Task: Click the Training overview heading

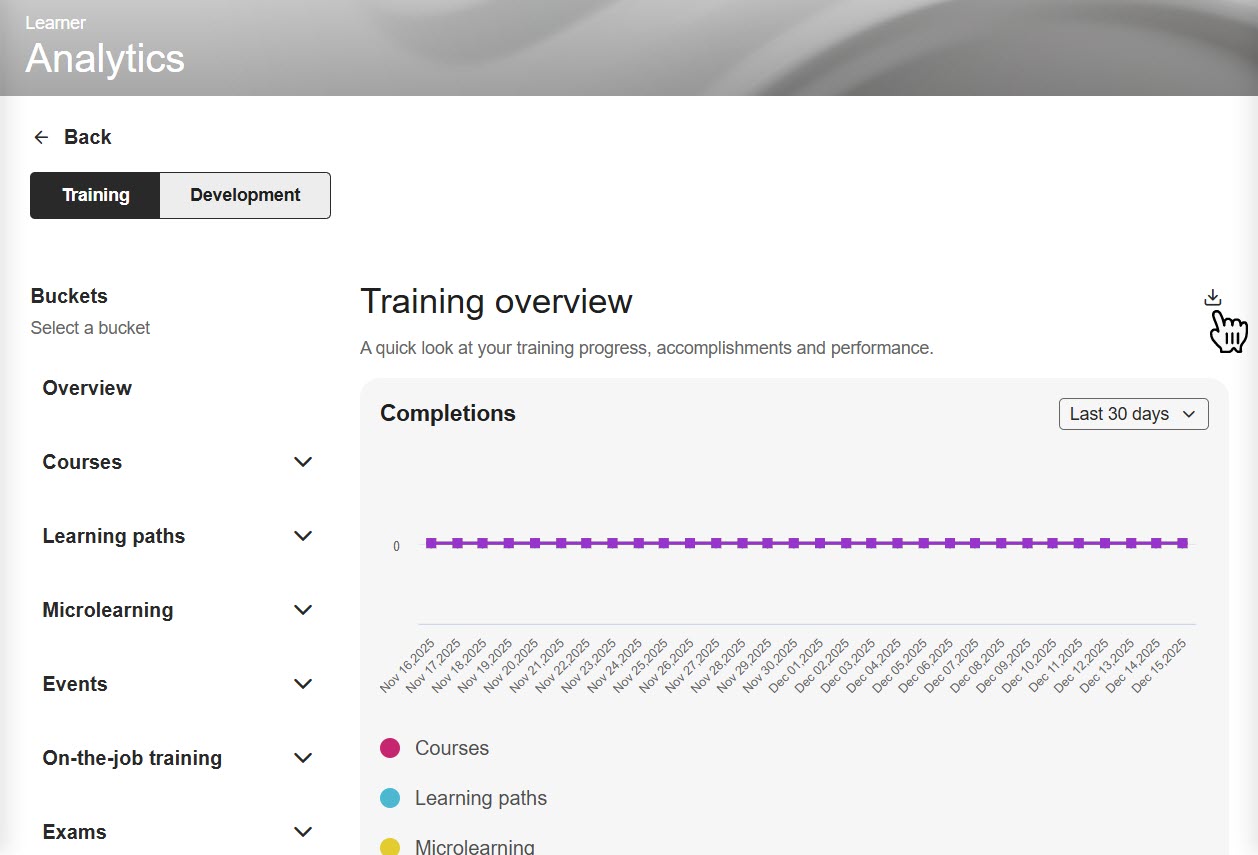Action: coord(496,301)
